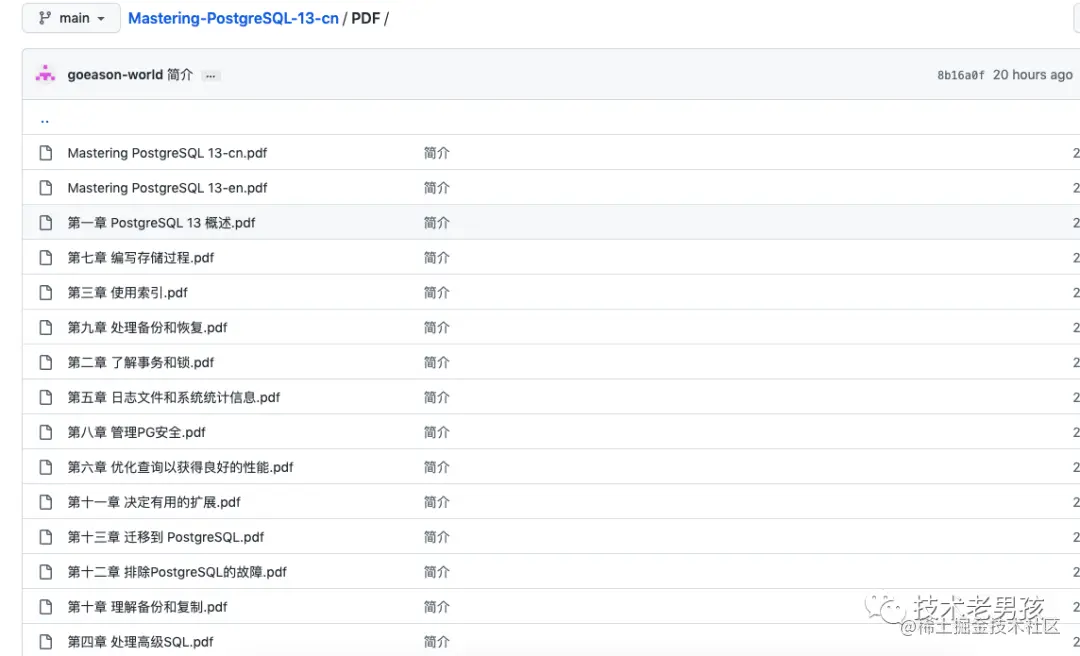Click '20 hours ago' commit timestamp
1080x656 pixels.
point(1032,75)
